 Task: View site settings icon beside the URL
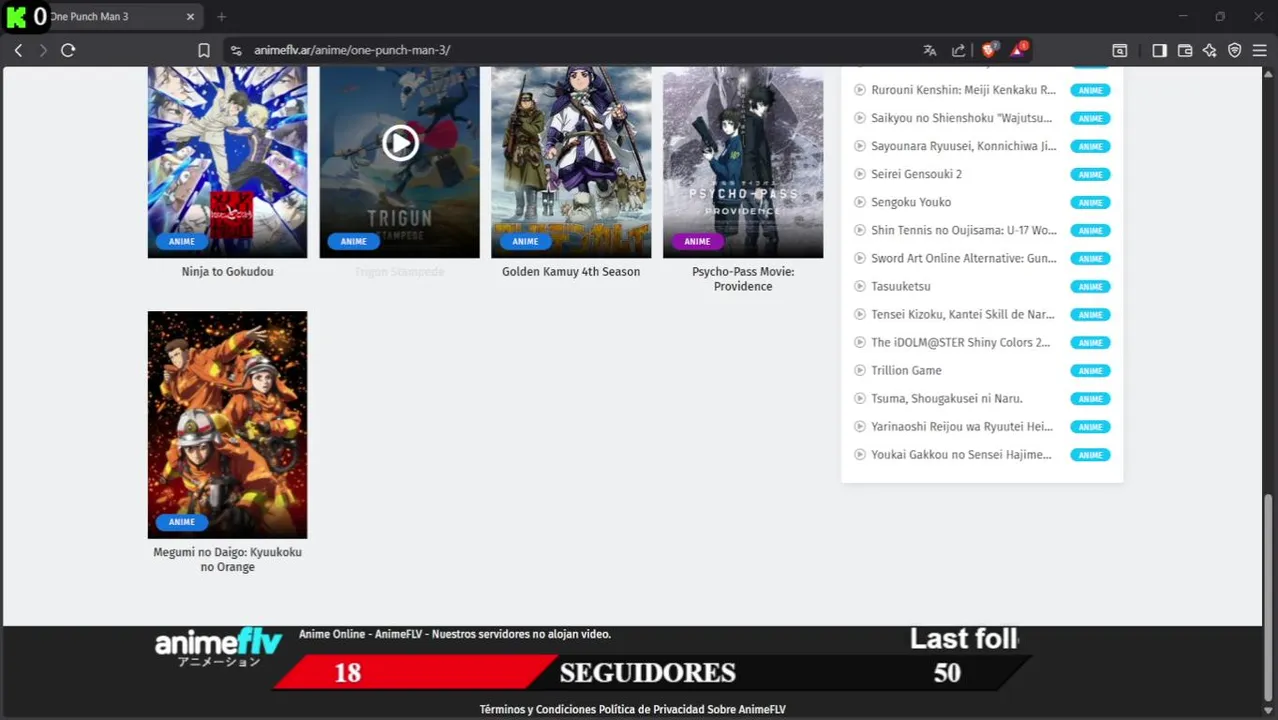click(x=236, y=50)
